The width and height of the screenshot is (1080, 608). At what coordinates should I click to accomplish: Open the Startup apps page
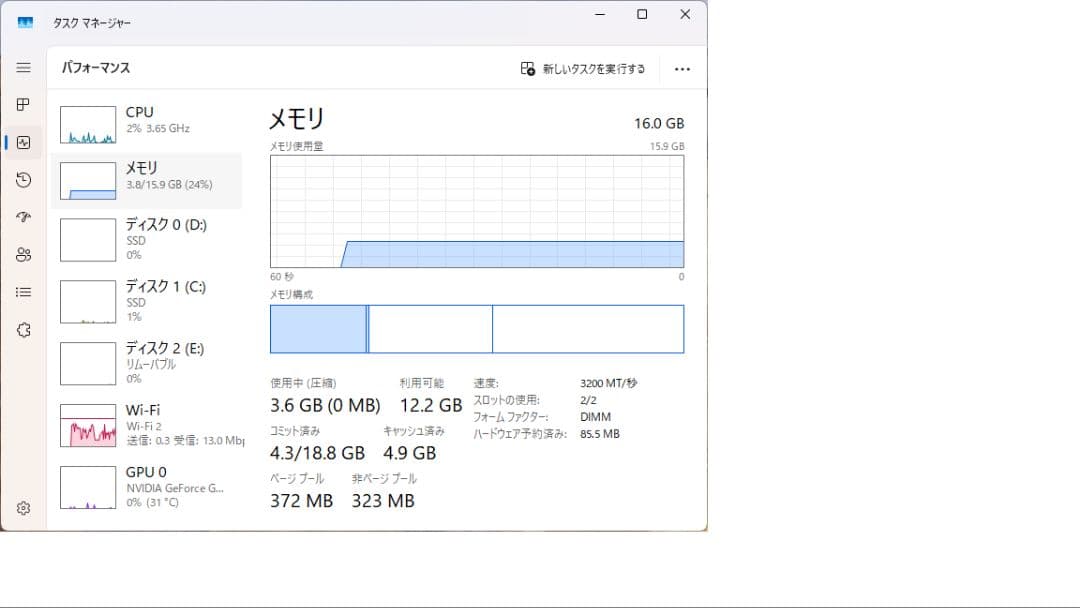coord(23,217)
